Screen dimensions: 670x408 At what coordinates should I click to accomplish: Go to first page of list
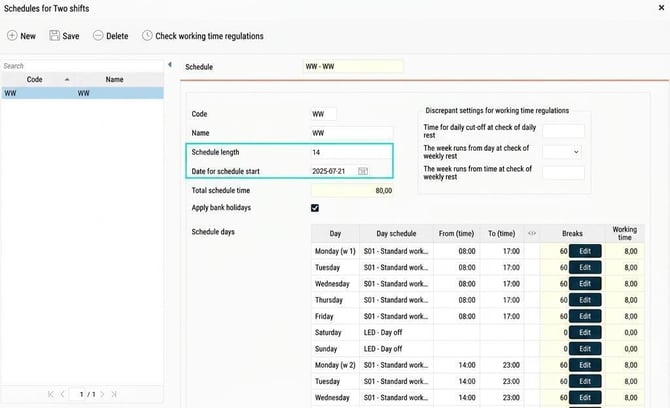(51, 394)
